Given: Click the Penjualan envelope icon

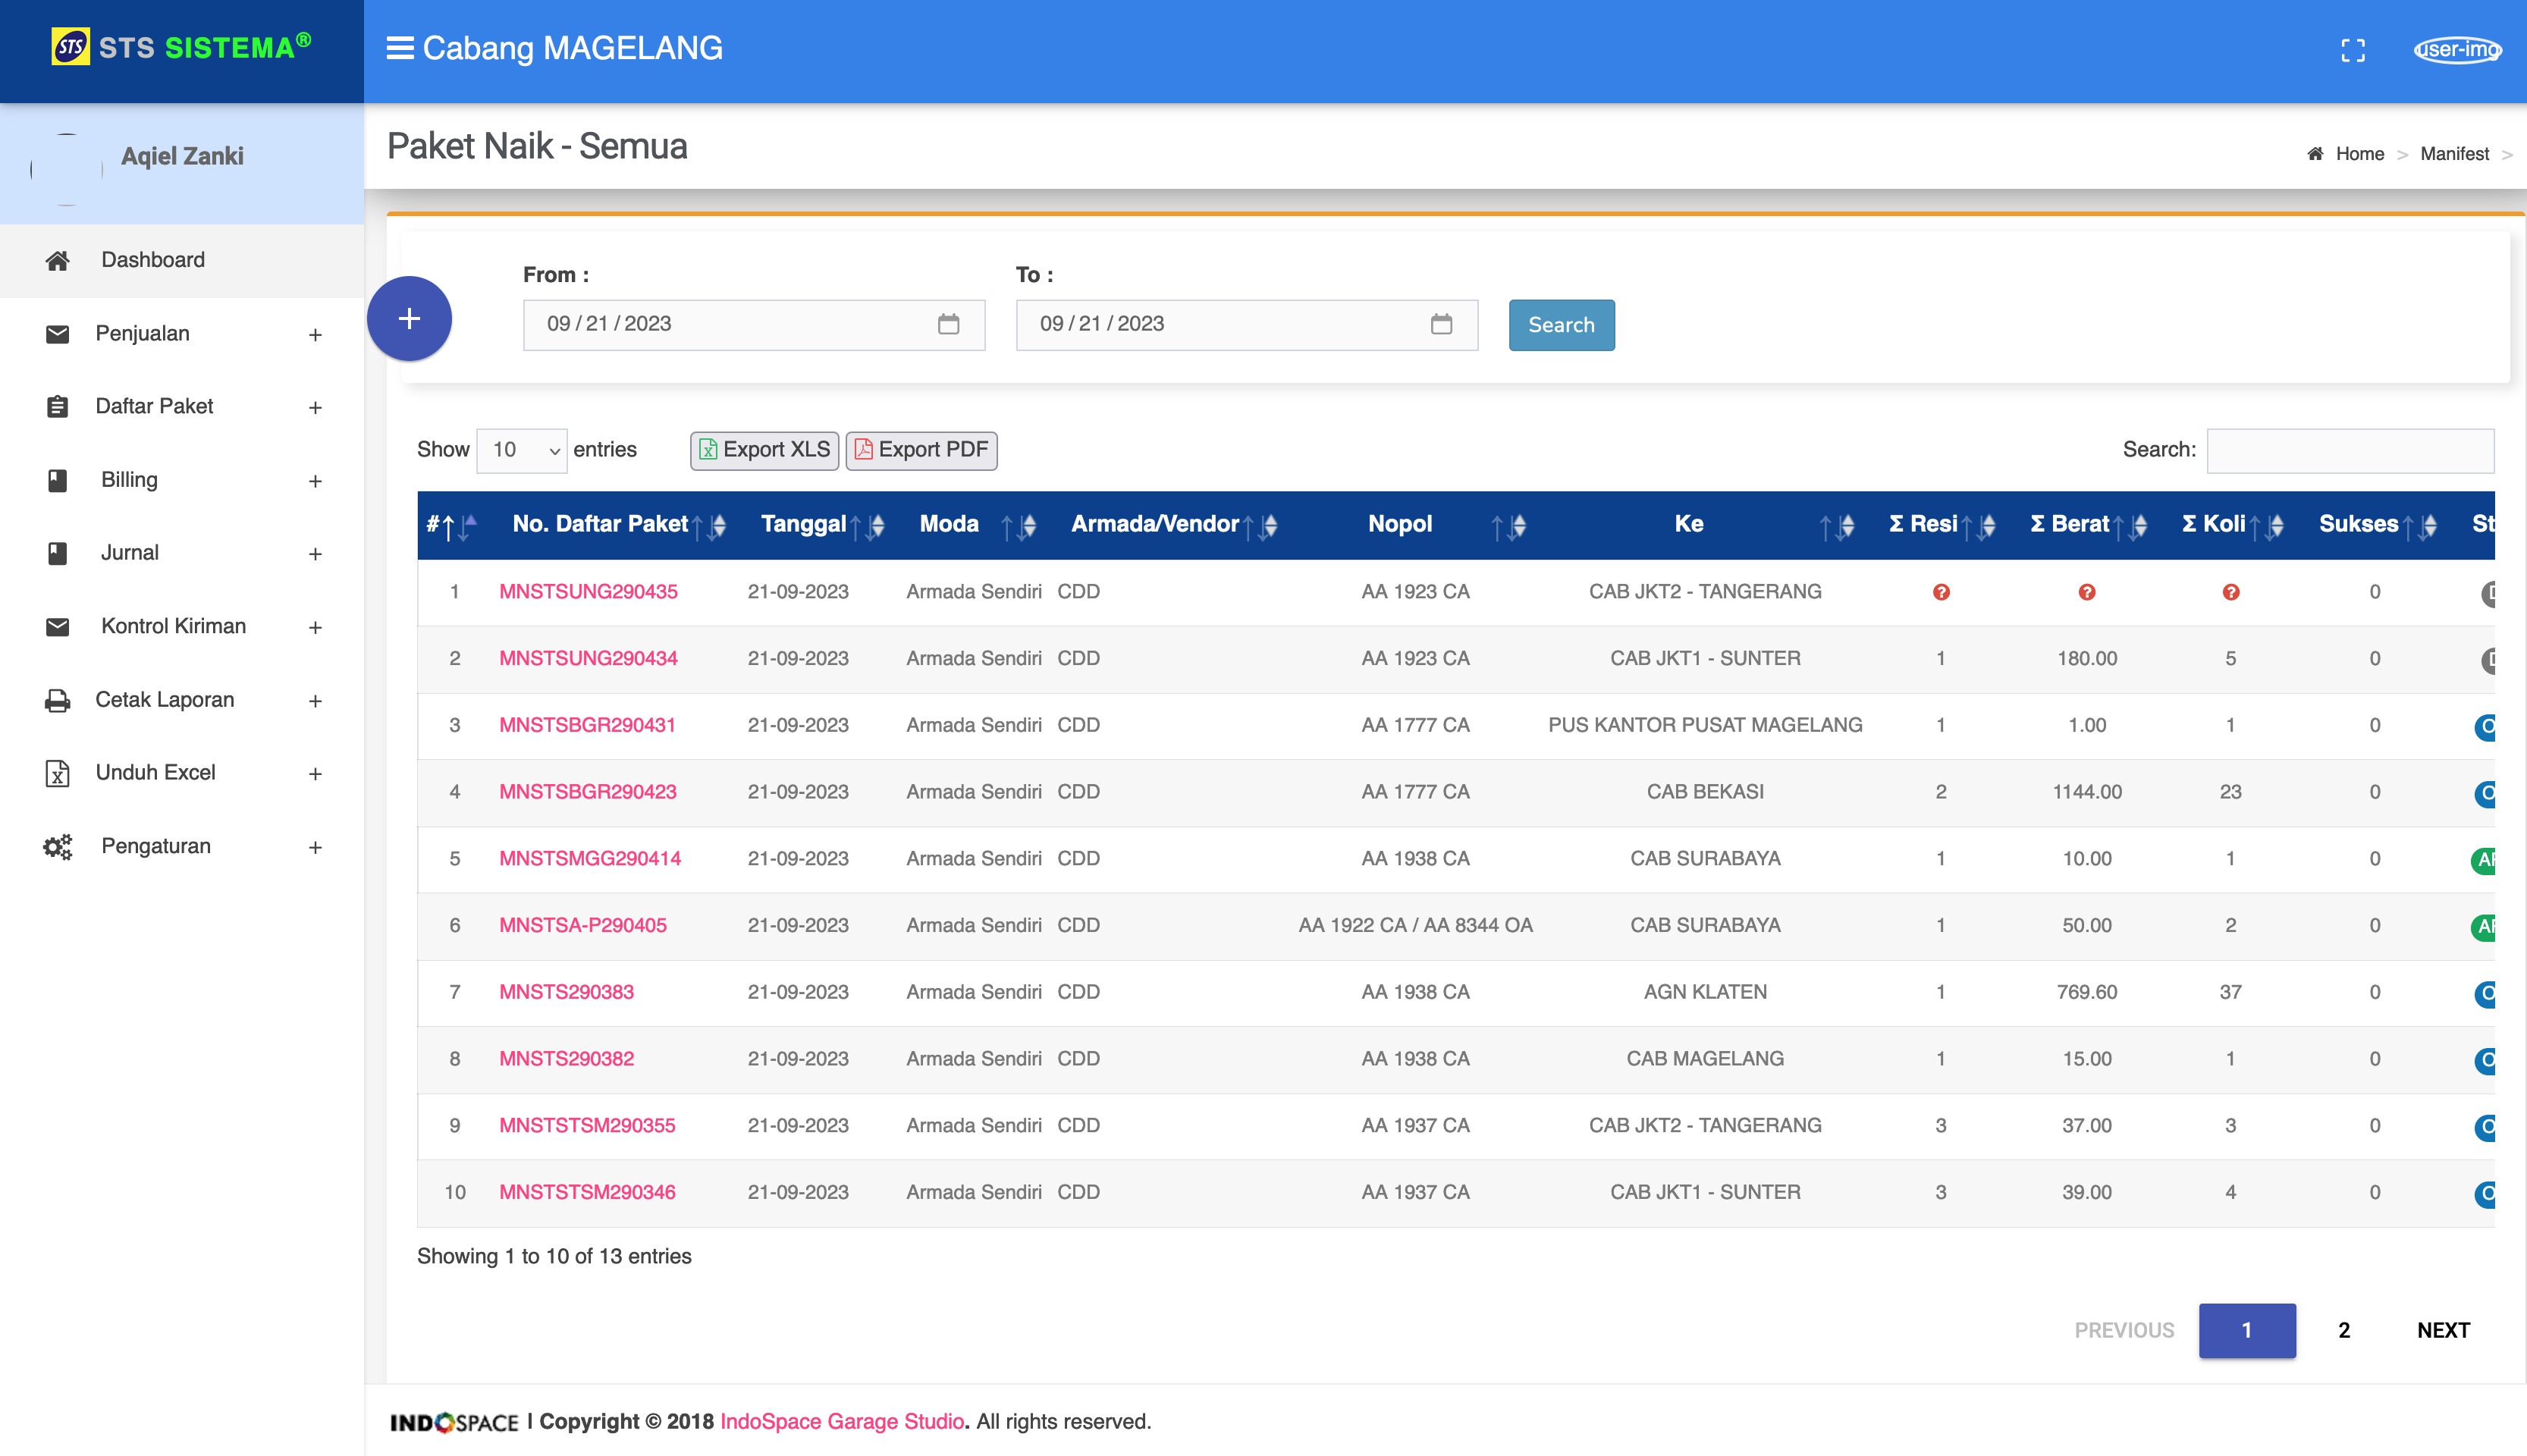Looking at the screenshot, I should click(x=58, y=334).
